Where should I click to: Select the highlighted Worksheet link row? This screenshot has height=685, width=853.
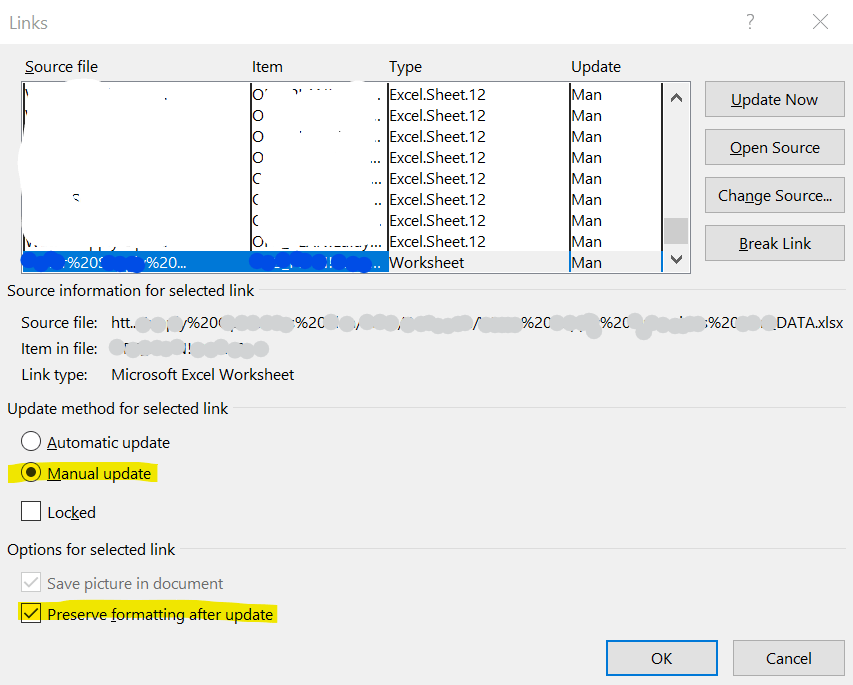point(342,262)
